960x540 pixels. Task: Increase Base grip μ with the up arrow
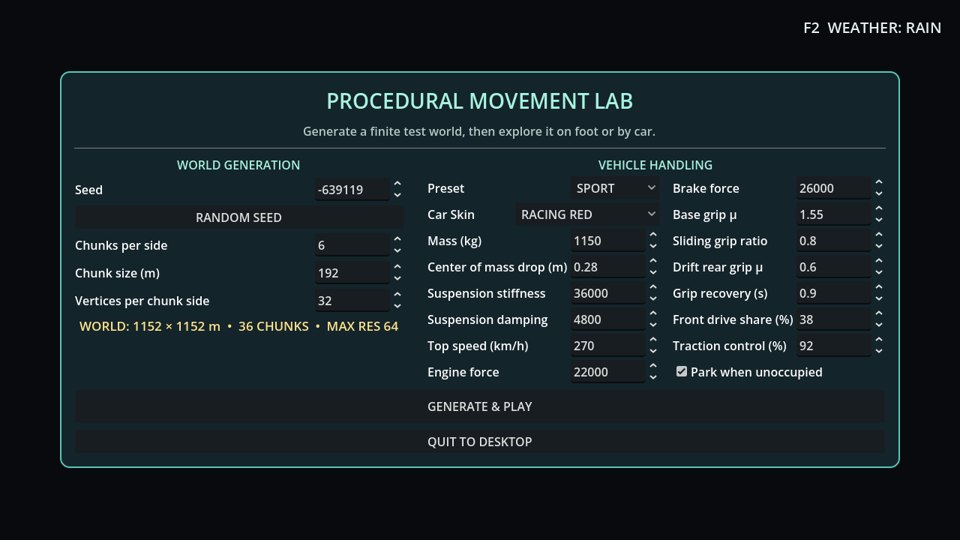pos(879,209)
